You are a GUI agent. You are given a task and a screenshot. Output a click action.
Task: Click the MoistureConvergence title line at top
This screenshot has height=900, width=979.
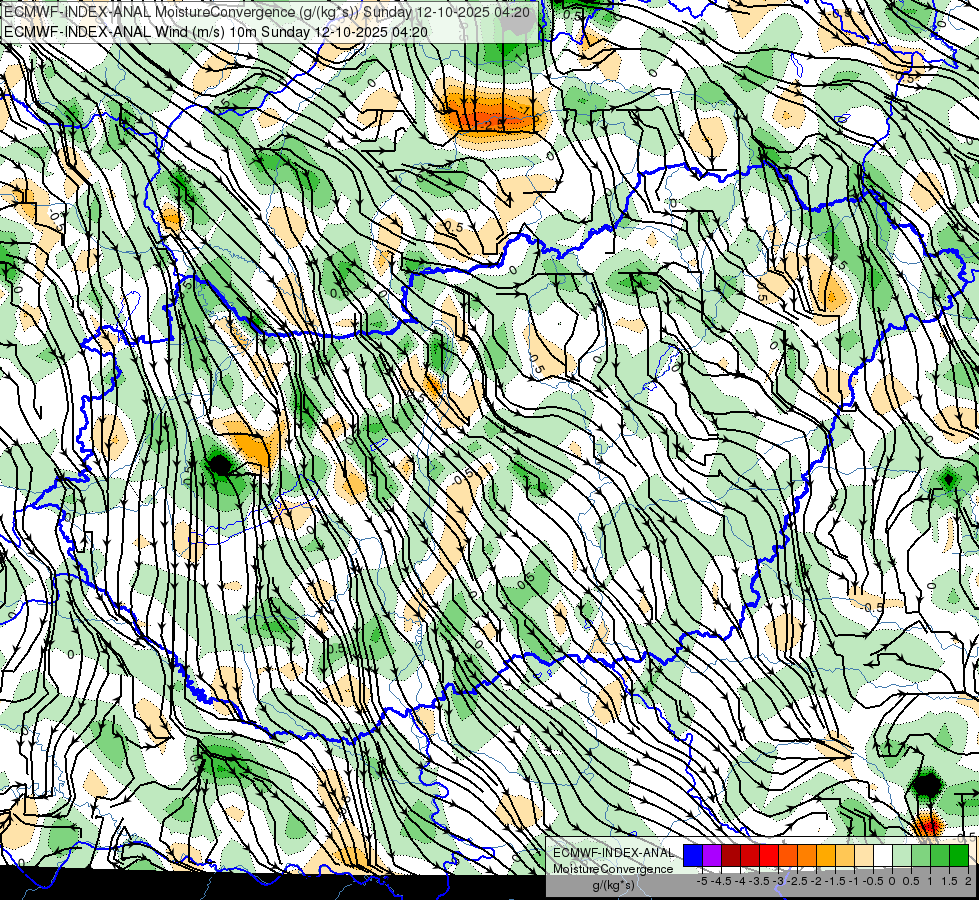click(x=267, y=12)
